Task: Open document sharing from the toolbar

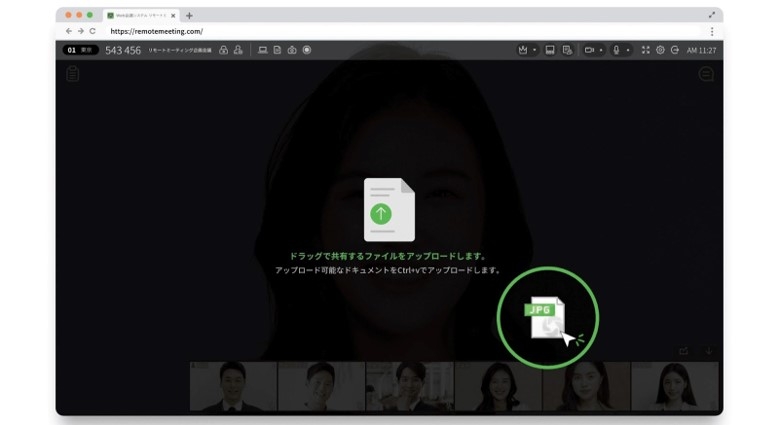Action: tap(277, 50)
